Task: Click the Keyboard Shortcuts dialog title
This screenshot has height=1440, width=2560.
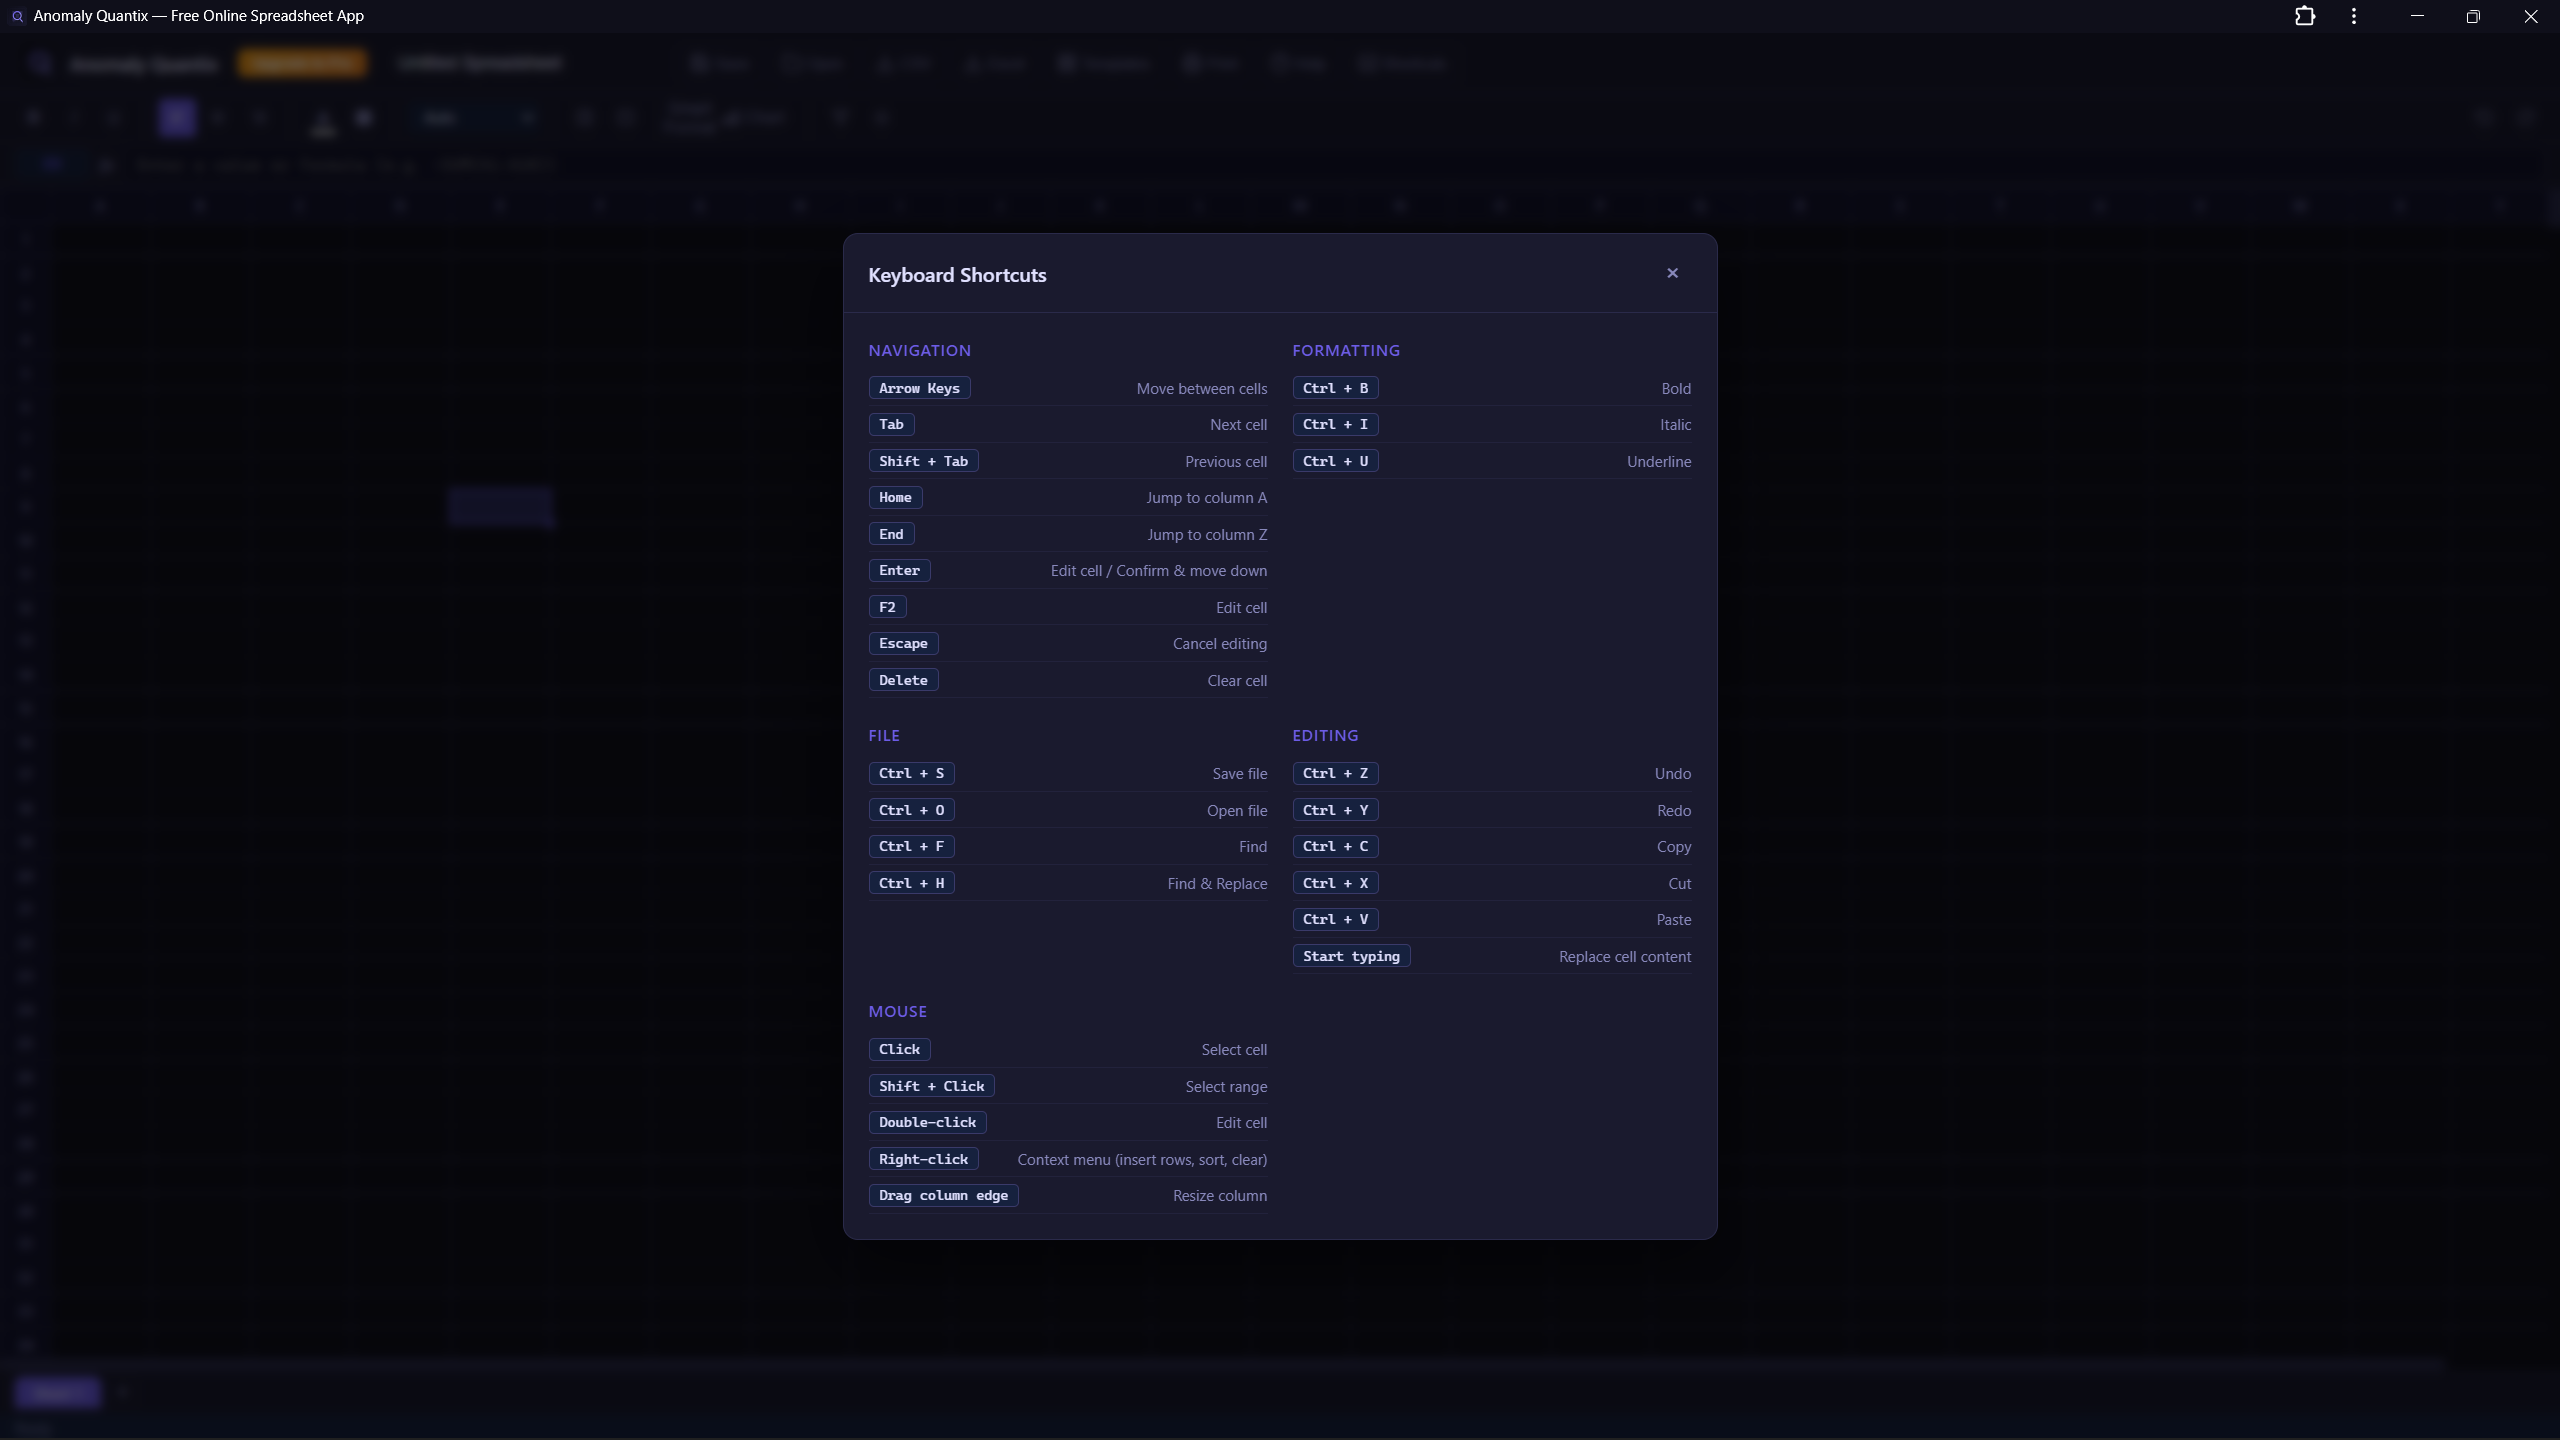Action: [x=957, y=275]
